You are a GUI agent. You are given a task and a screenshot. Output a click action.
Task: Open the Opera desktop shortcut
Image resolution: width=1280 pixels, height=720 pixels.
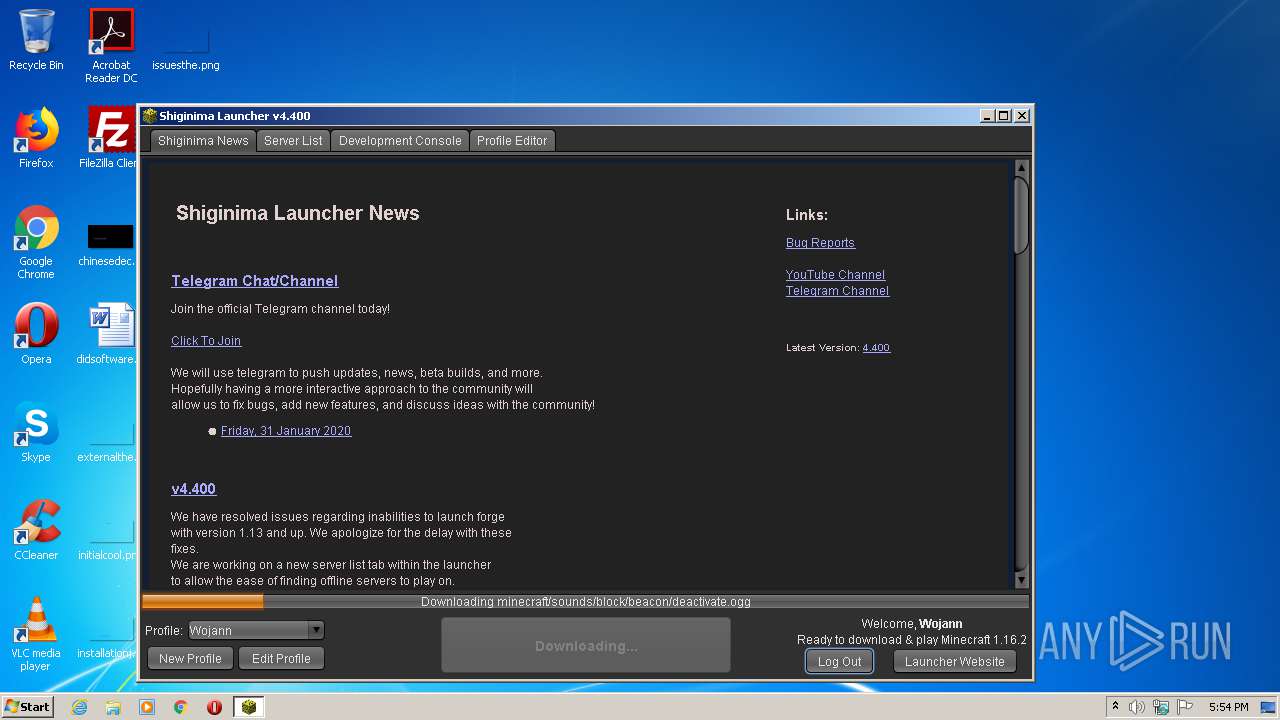[x=36, y=334]
